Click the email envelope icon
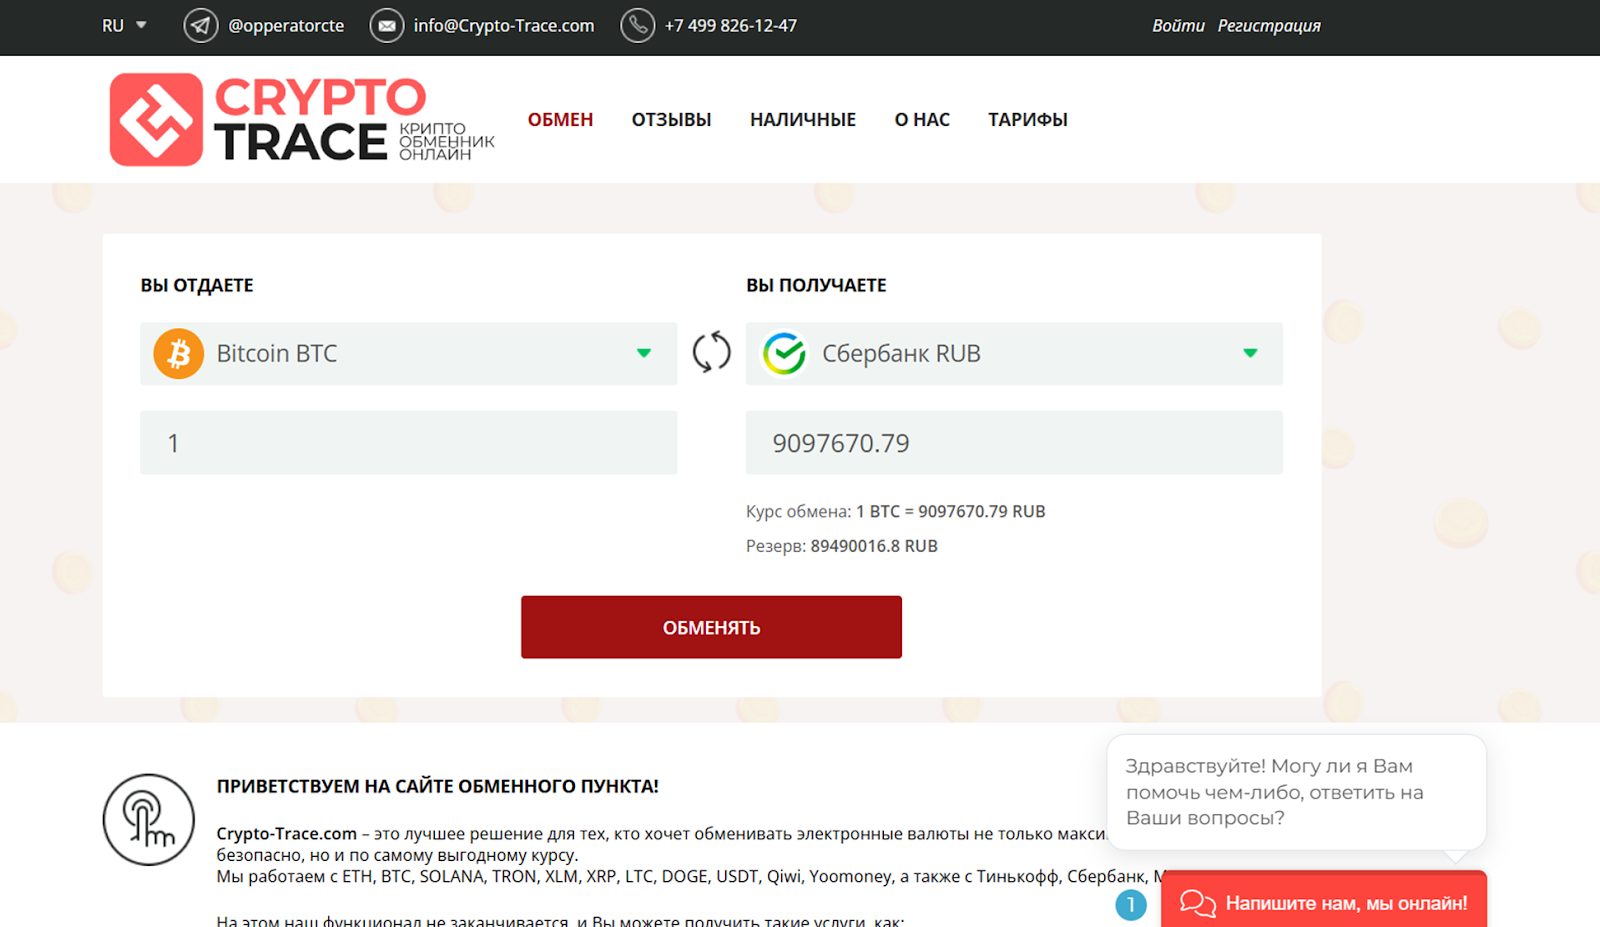Image resolution: width=1600 pixels, height=927 pixels. 387,26
